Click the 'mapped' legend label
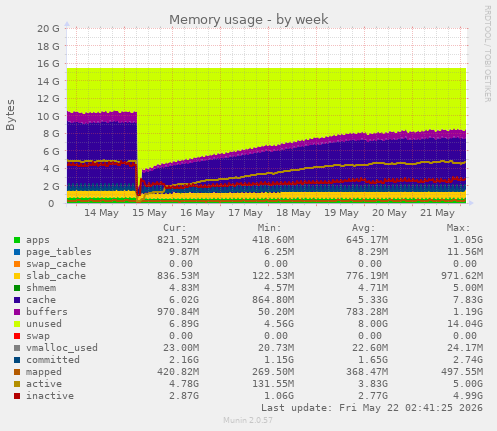The height and width of the screenshot is (431, 497). point(44,372)
